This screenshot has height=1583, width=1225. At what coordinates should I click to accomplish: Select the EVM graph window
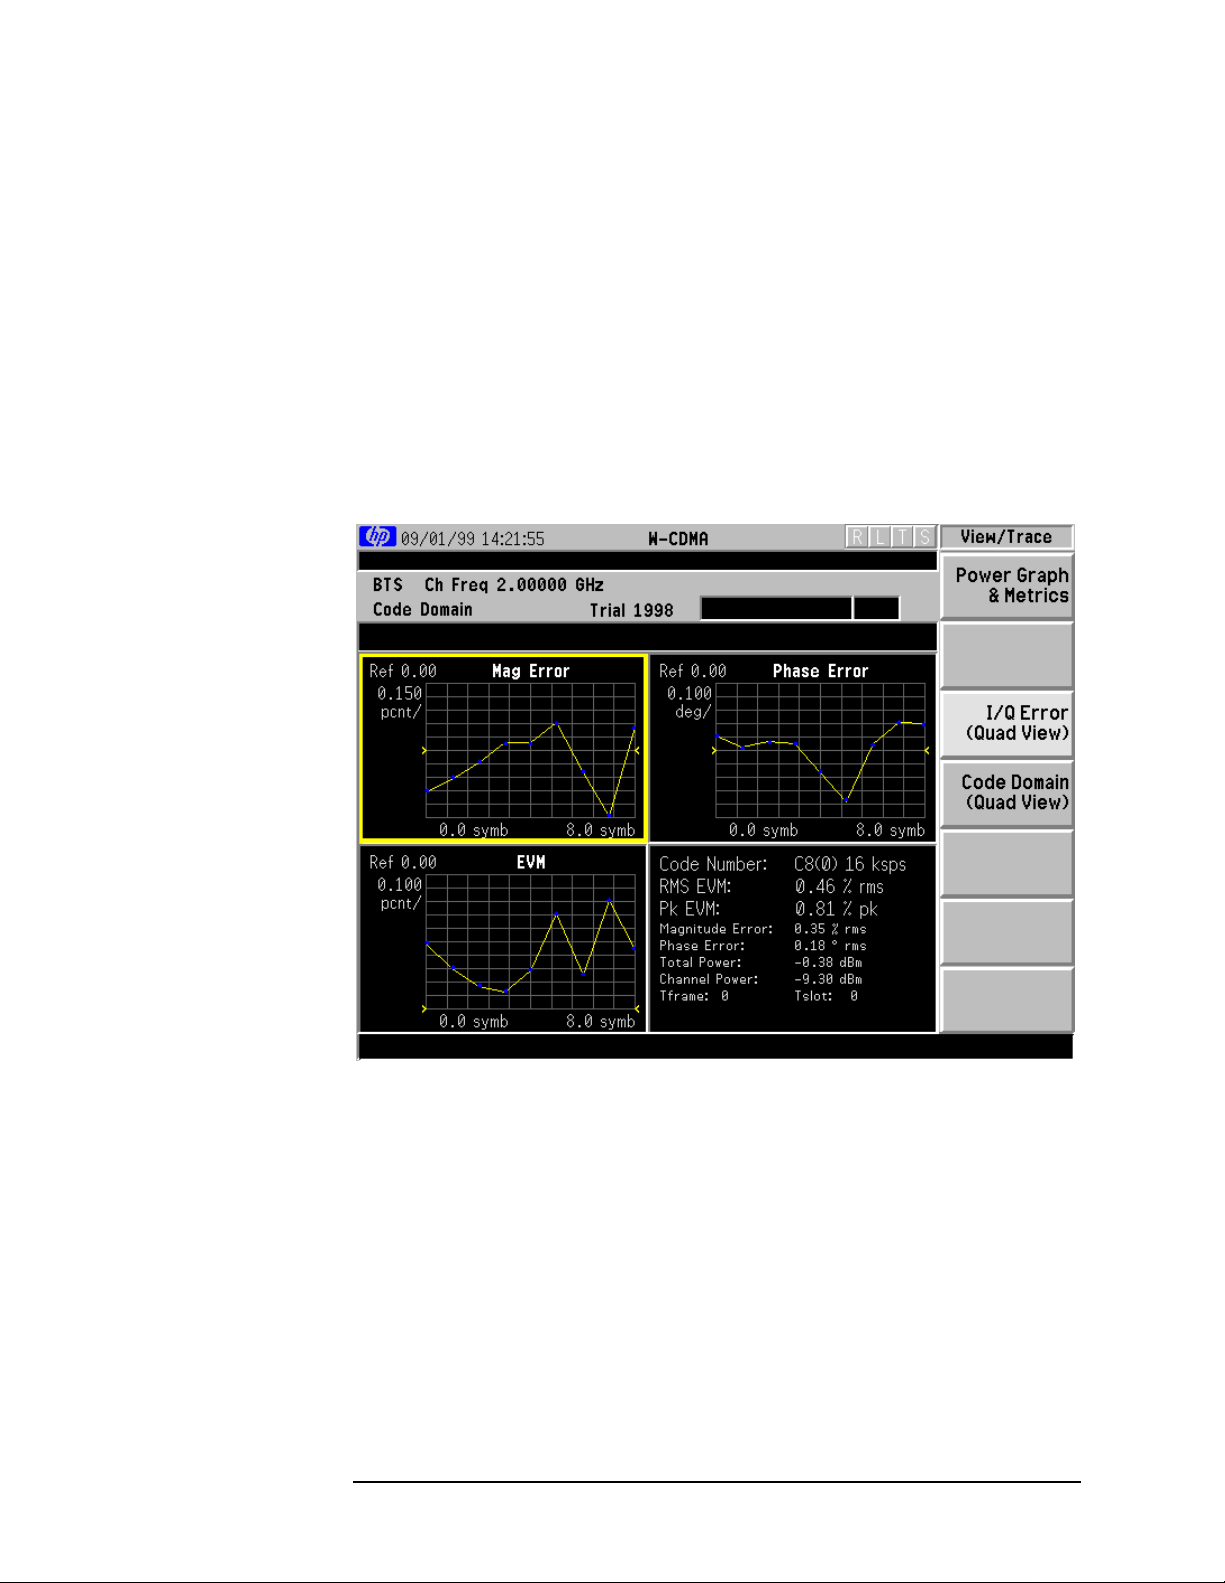coord(503,939)
